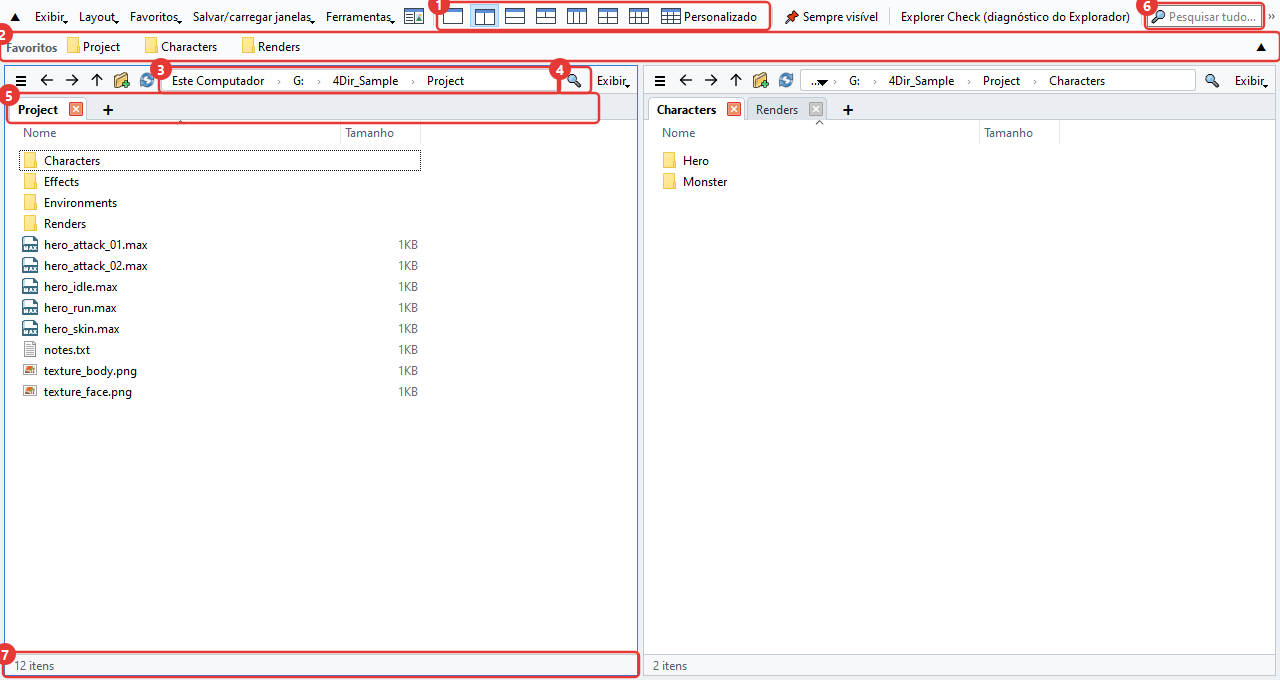Screen dimensions: 1280x680
Task: Click the left pane search magnifier
Action: pos(574,81)
